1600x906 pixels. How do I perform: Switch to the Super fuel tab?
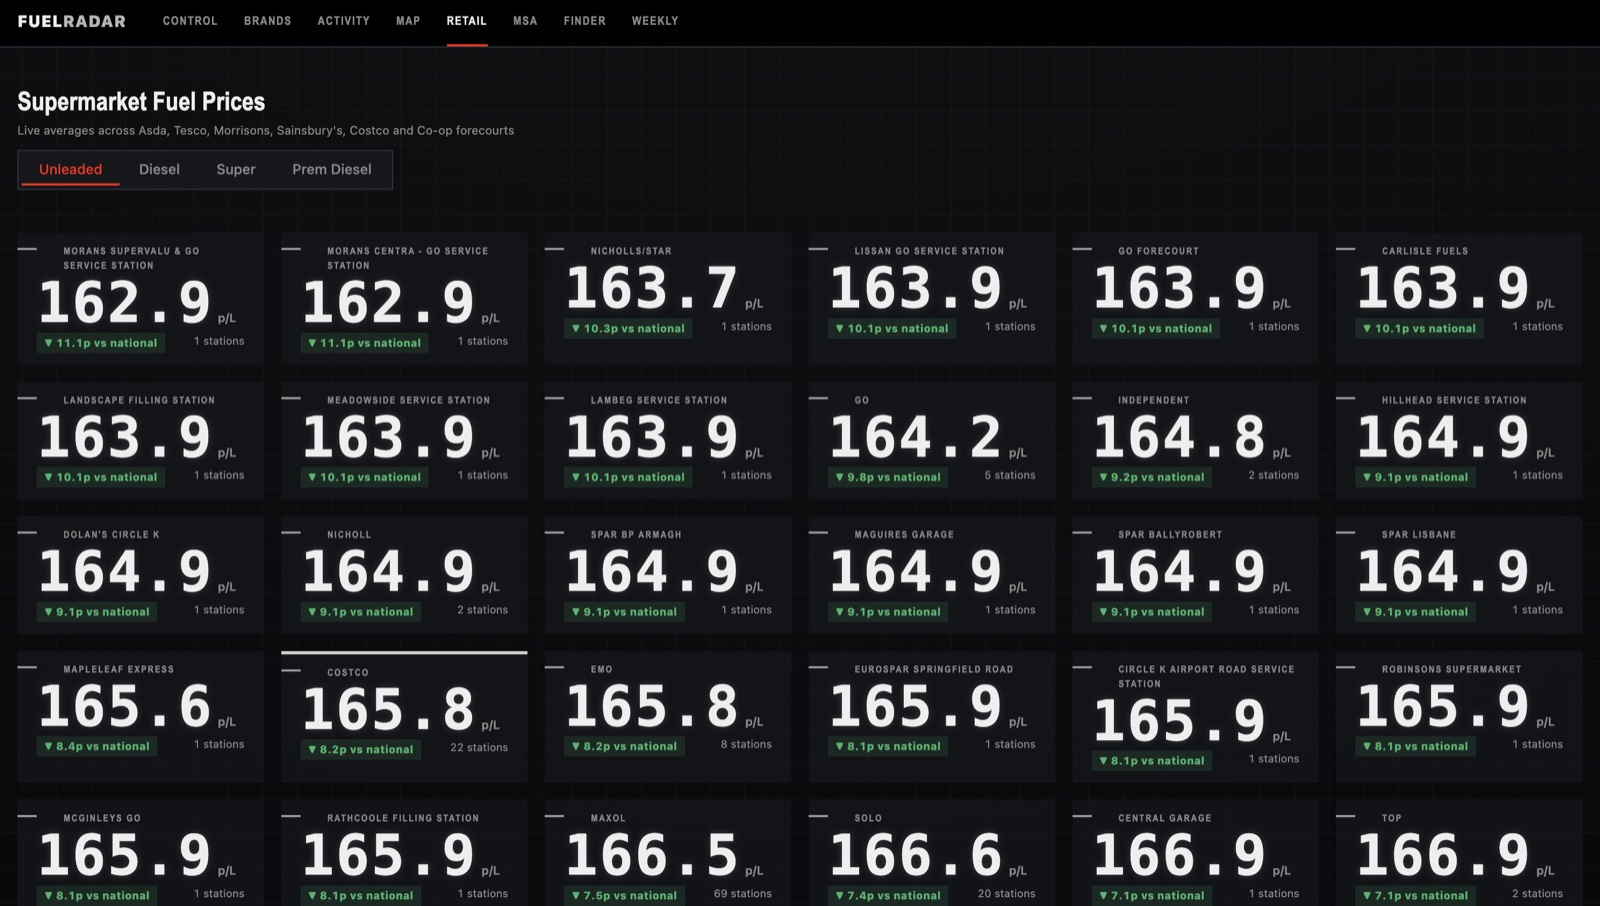(236, 169)
